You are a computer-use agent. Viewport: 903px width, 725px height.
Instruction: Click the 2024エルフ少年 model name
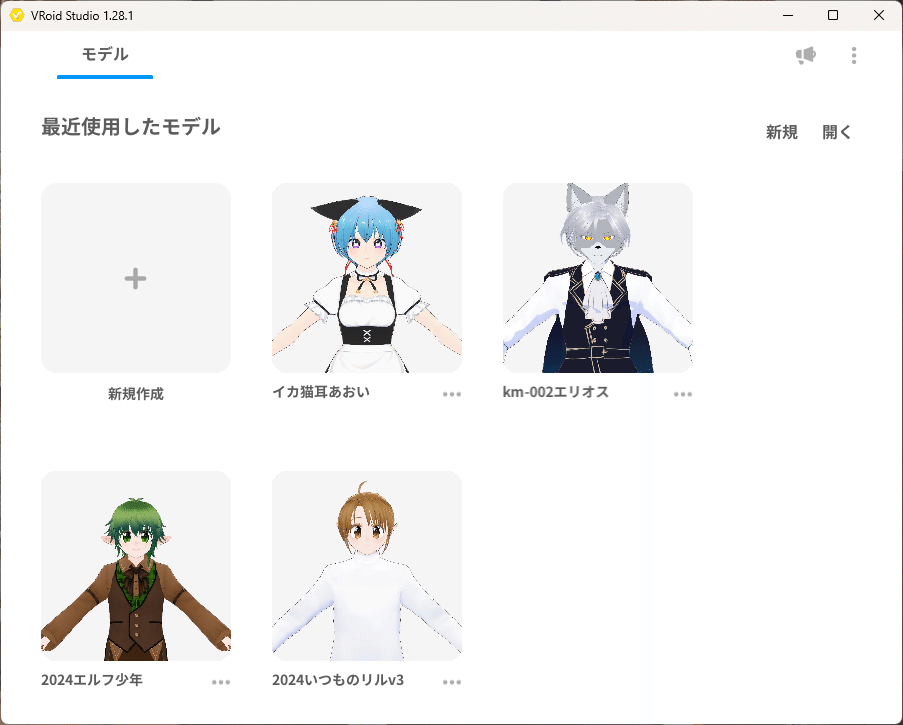92,680
